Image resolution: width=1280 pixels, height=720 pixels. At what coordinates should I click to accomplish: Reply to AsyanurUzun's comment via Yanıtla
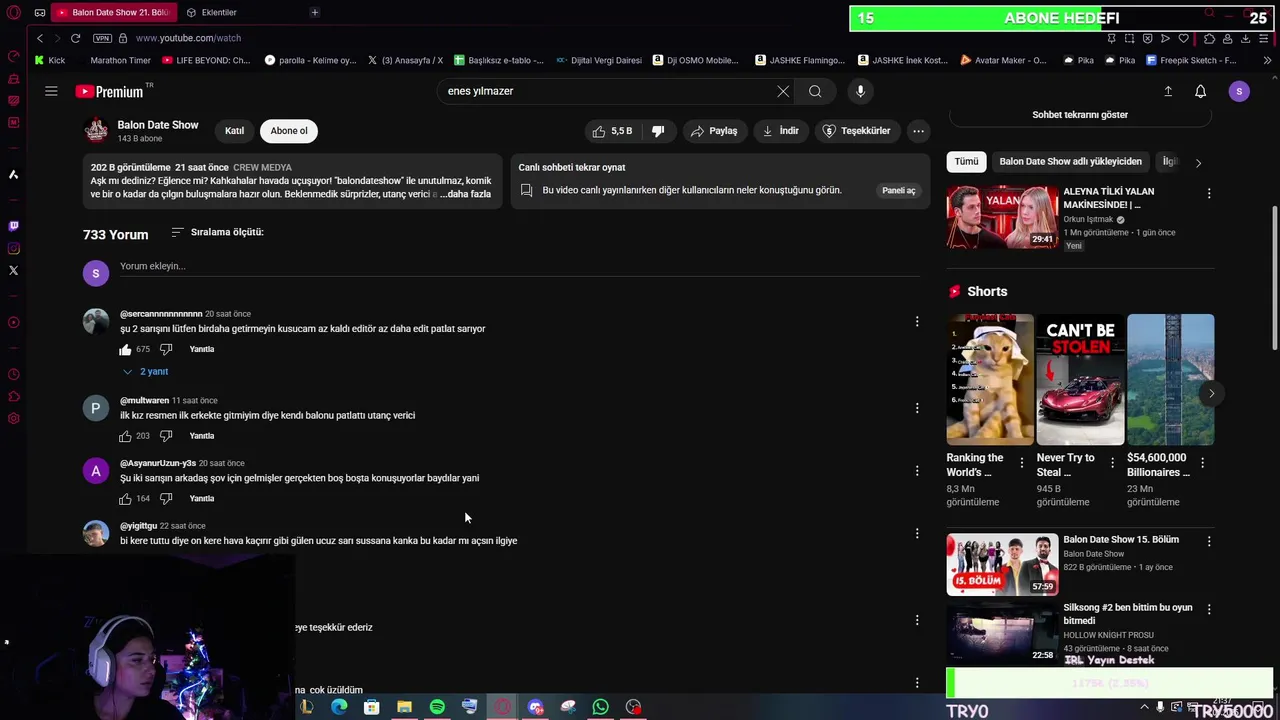tap(202, 498)
